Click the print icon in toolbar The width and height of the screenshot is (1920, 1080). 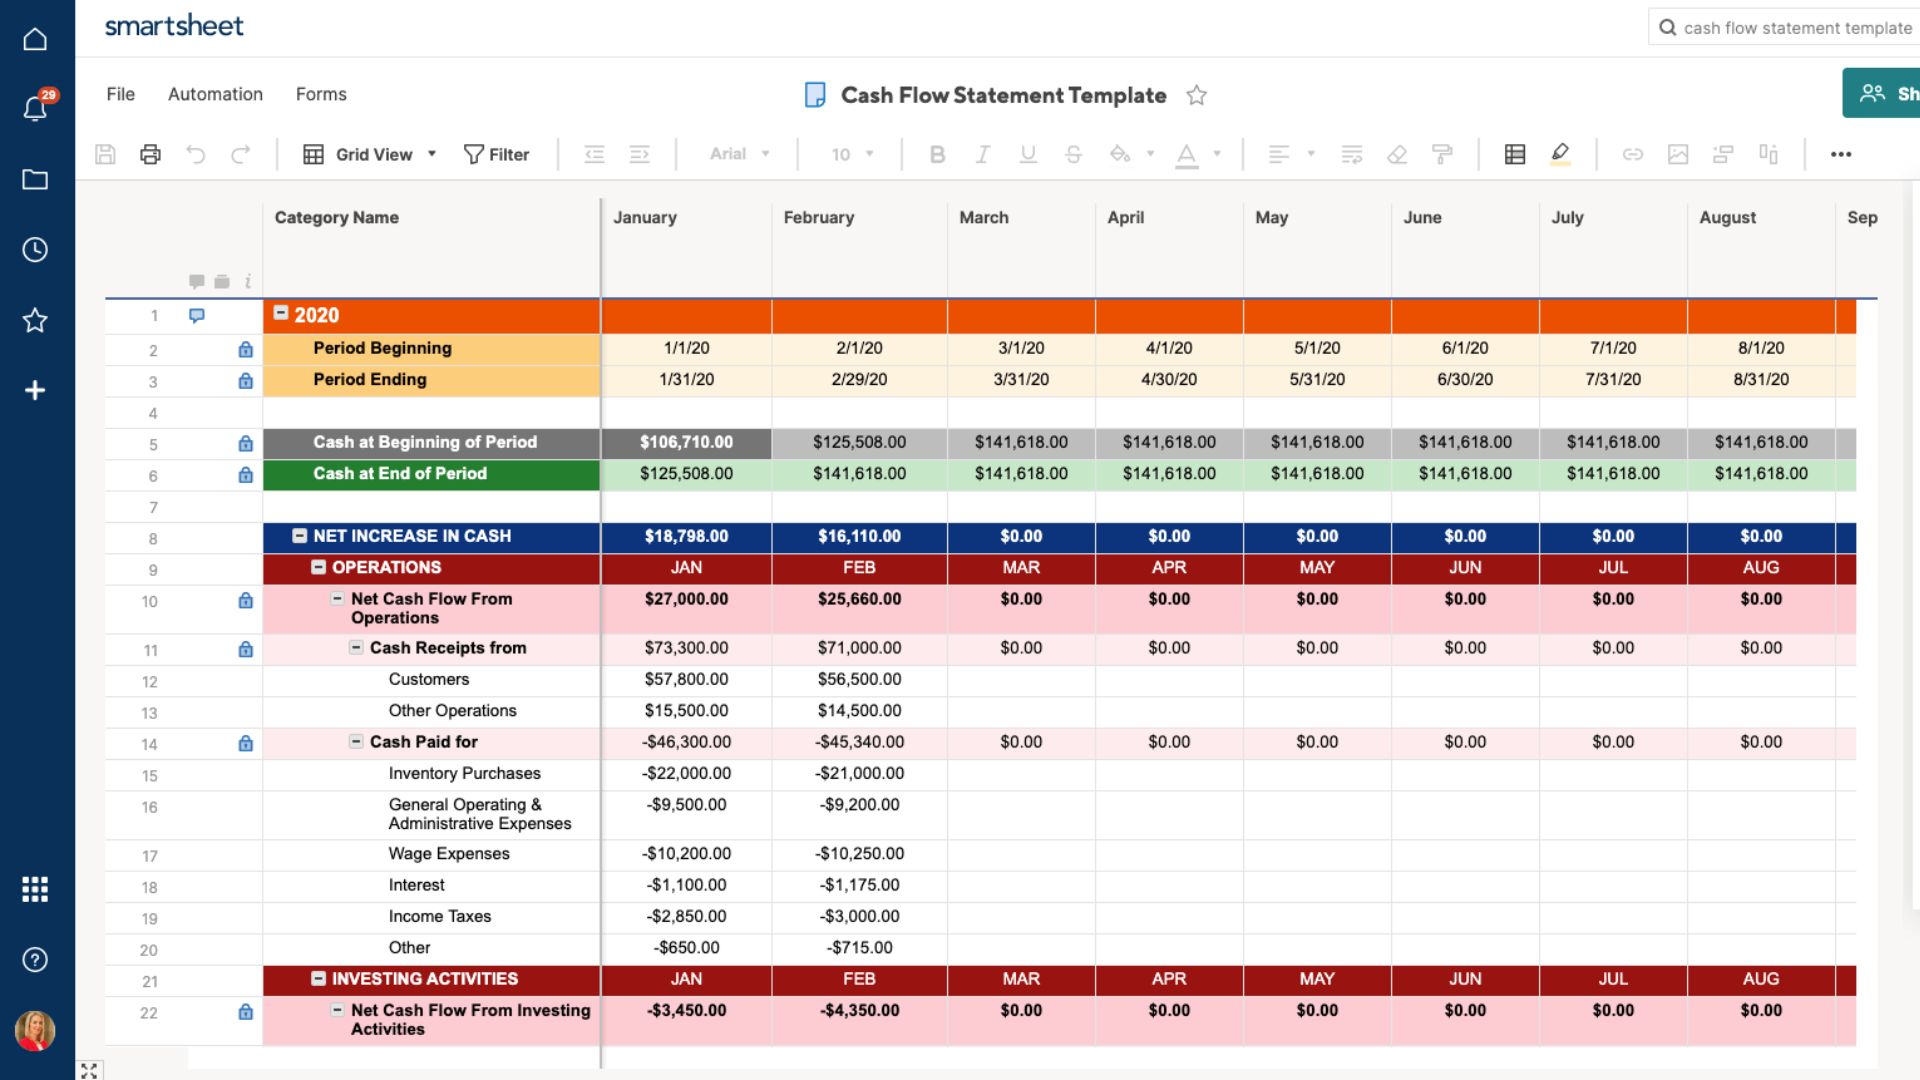point(150,154)
